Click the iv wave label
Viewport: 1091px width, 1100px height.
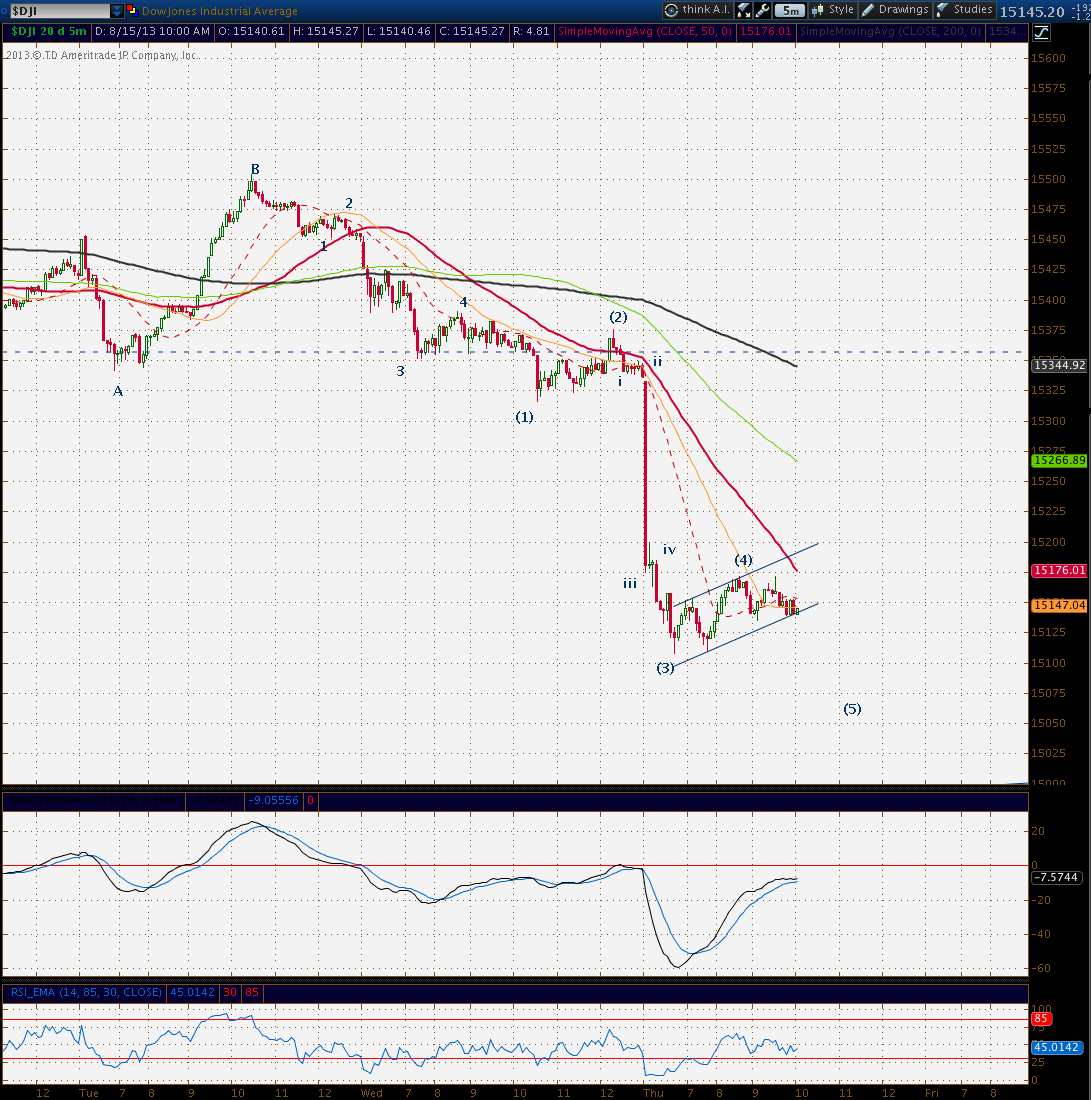[669, 549]
